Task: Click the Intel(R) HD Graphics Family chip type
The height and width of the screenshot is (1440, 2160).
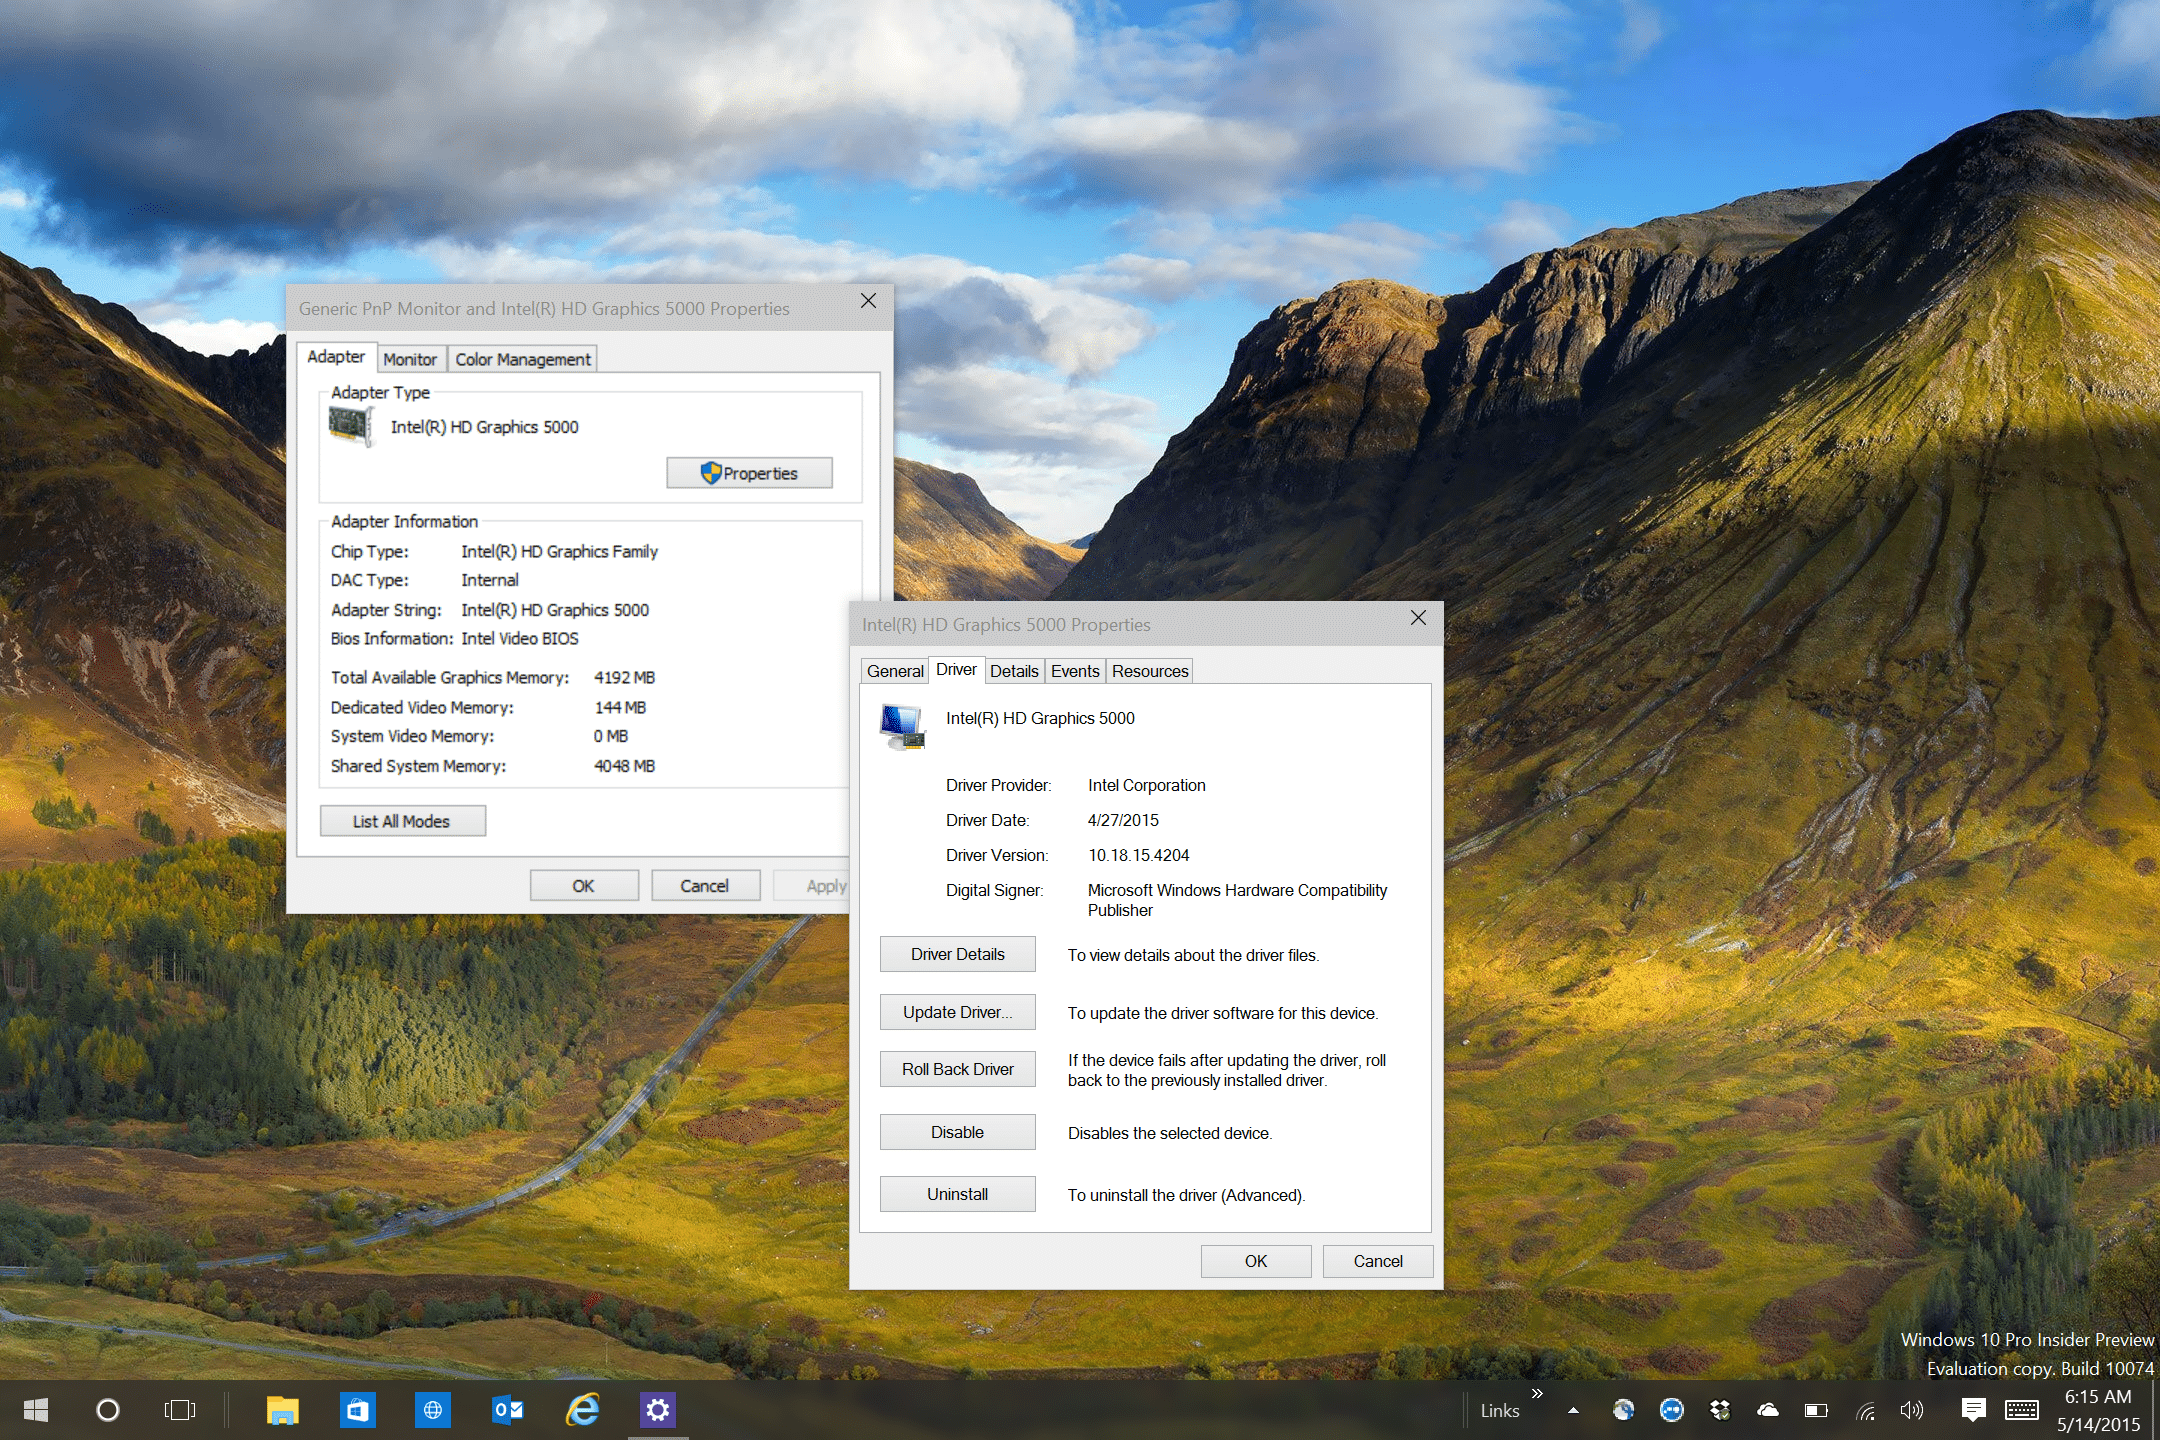Action: [560, 551]
